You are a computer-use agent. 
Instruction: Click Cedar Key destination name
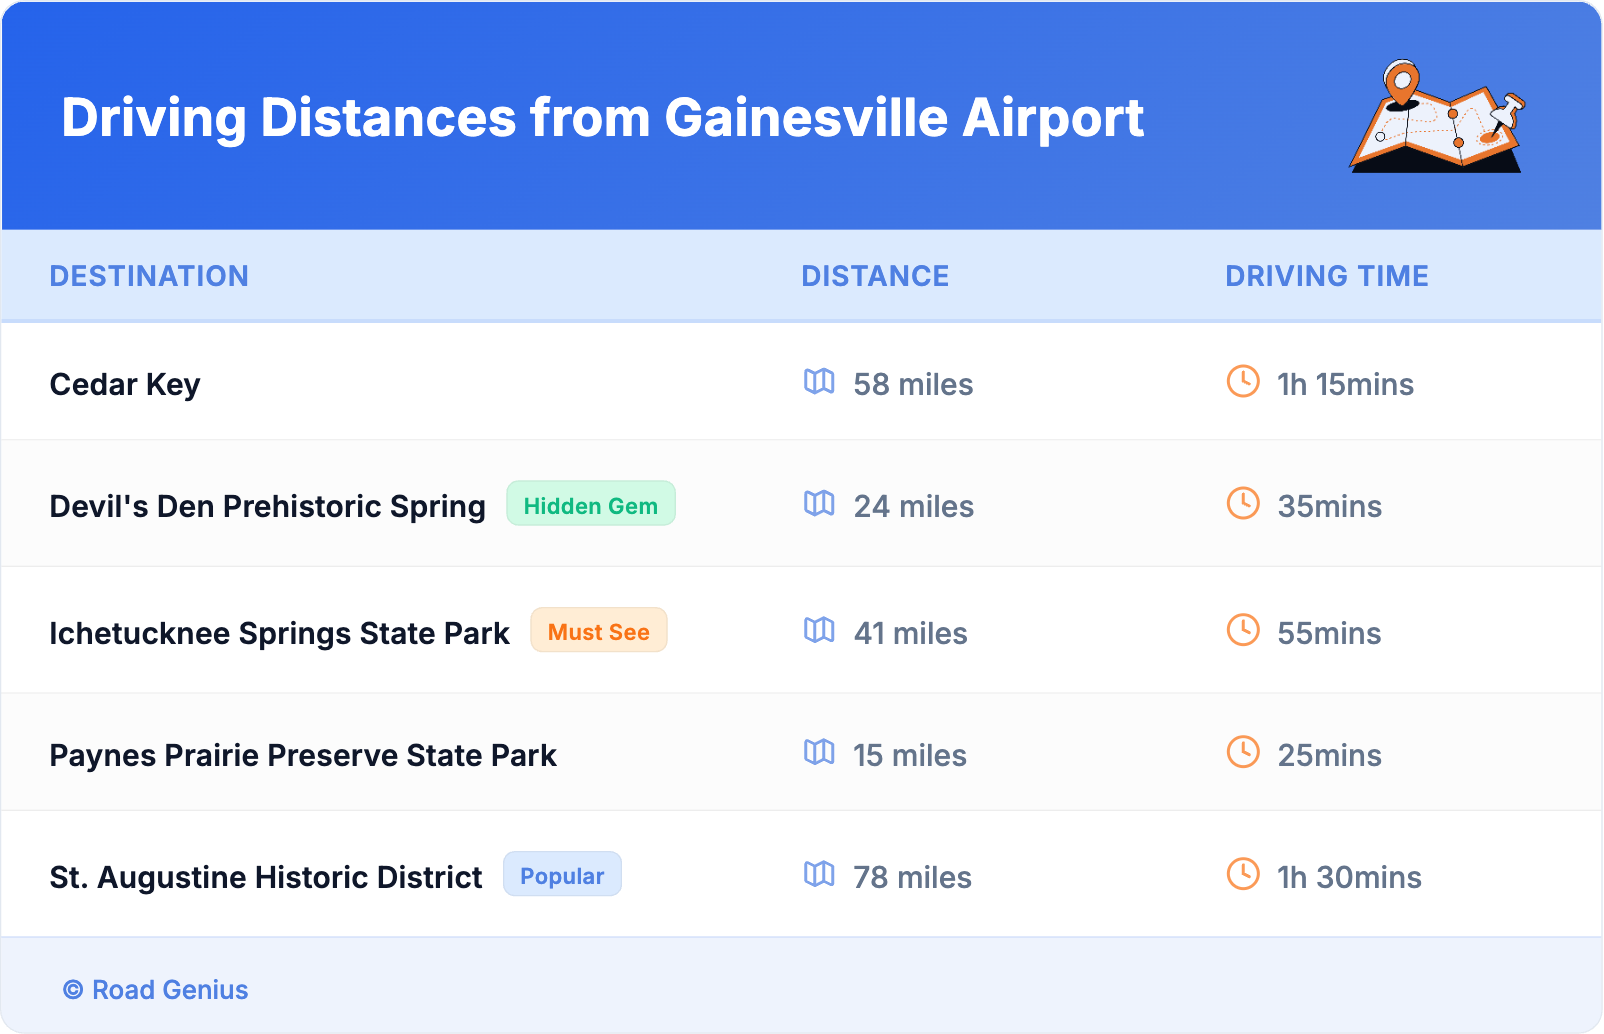(125, 384)
